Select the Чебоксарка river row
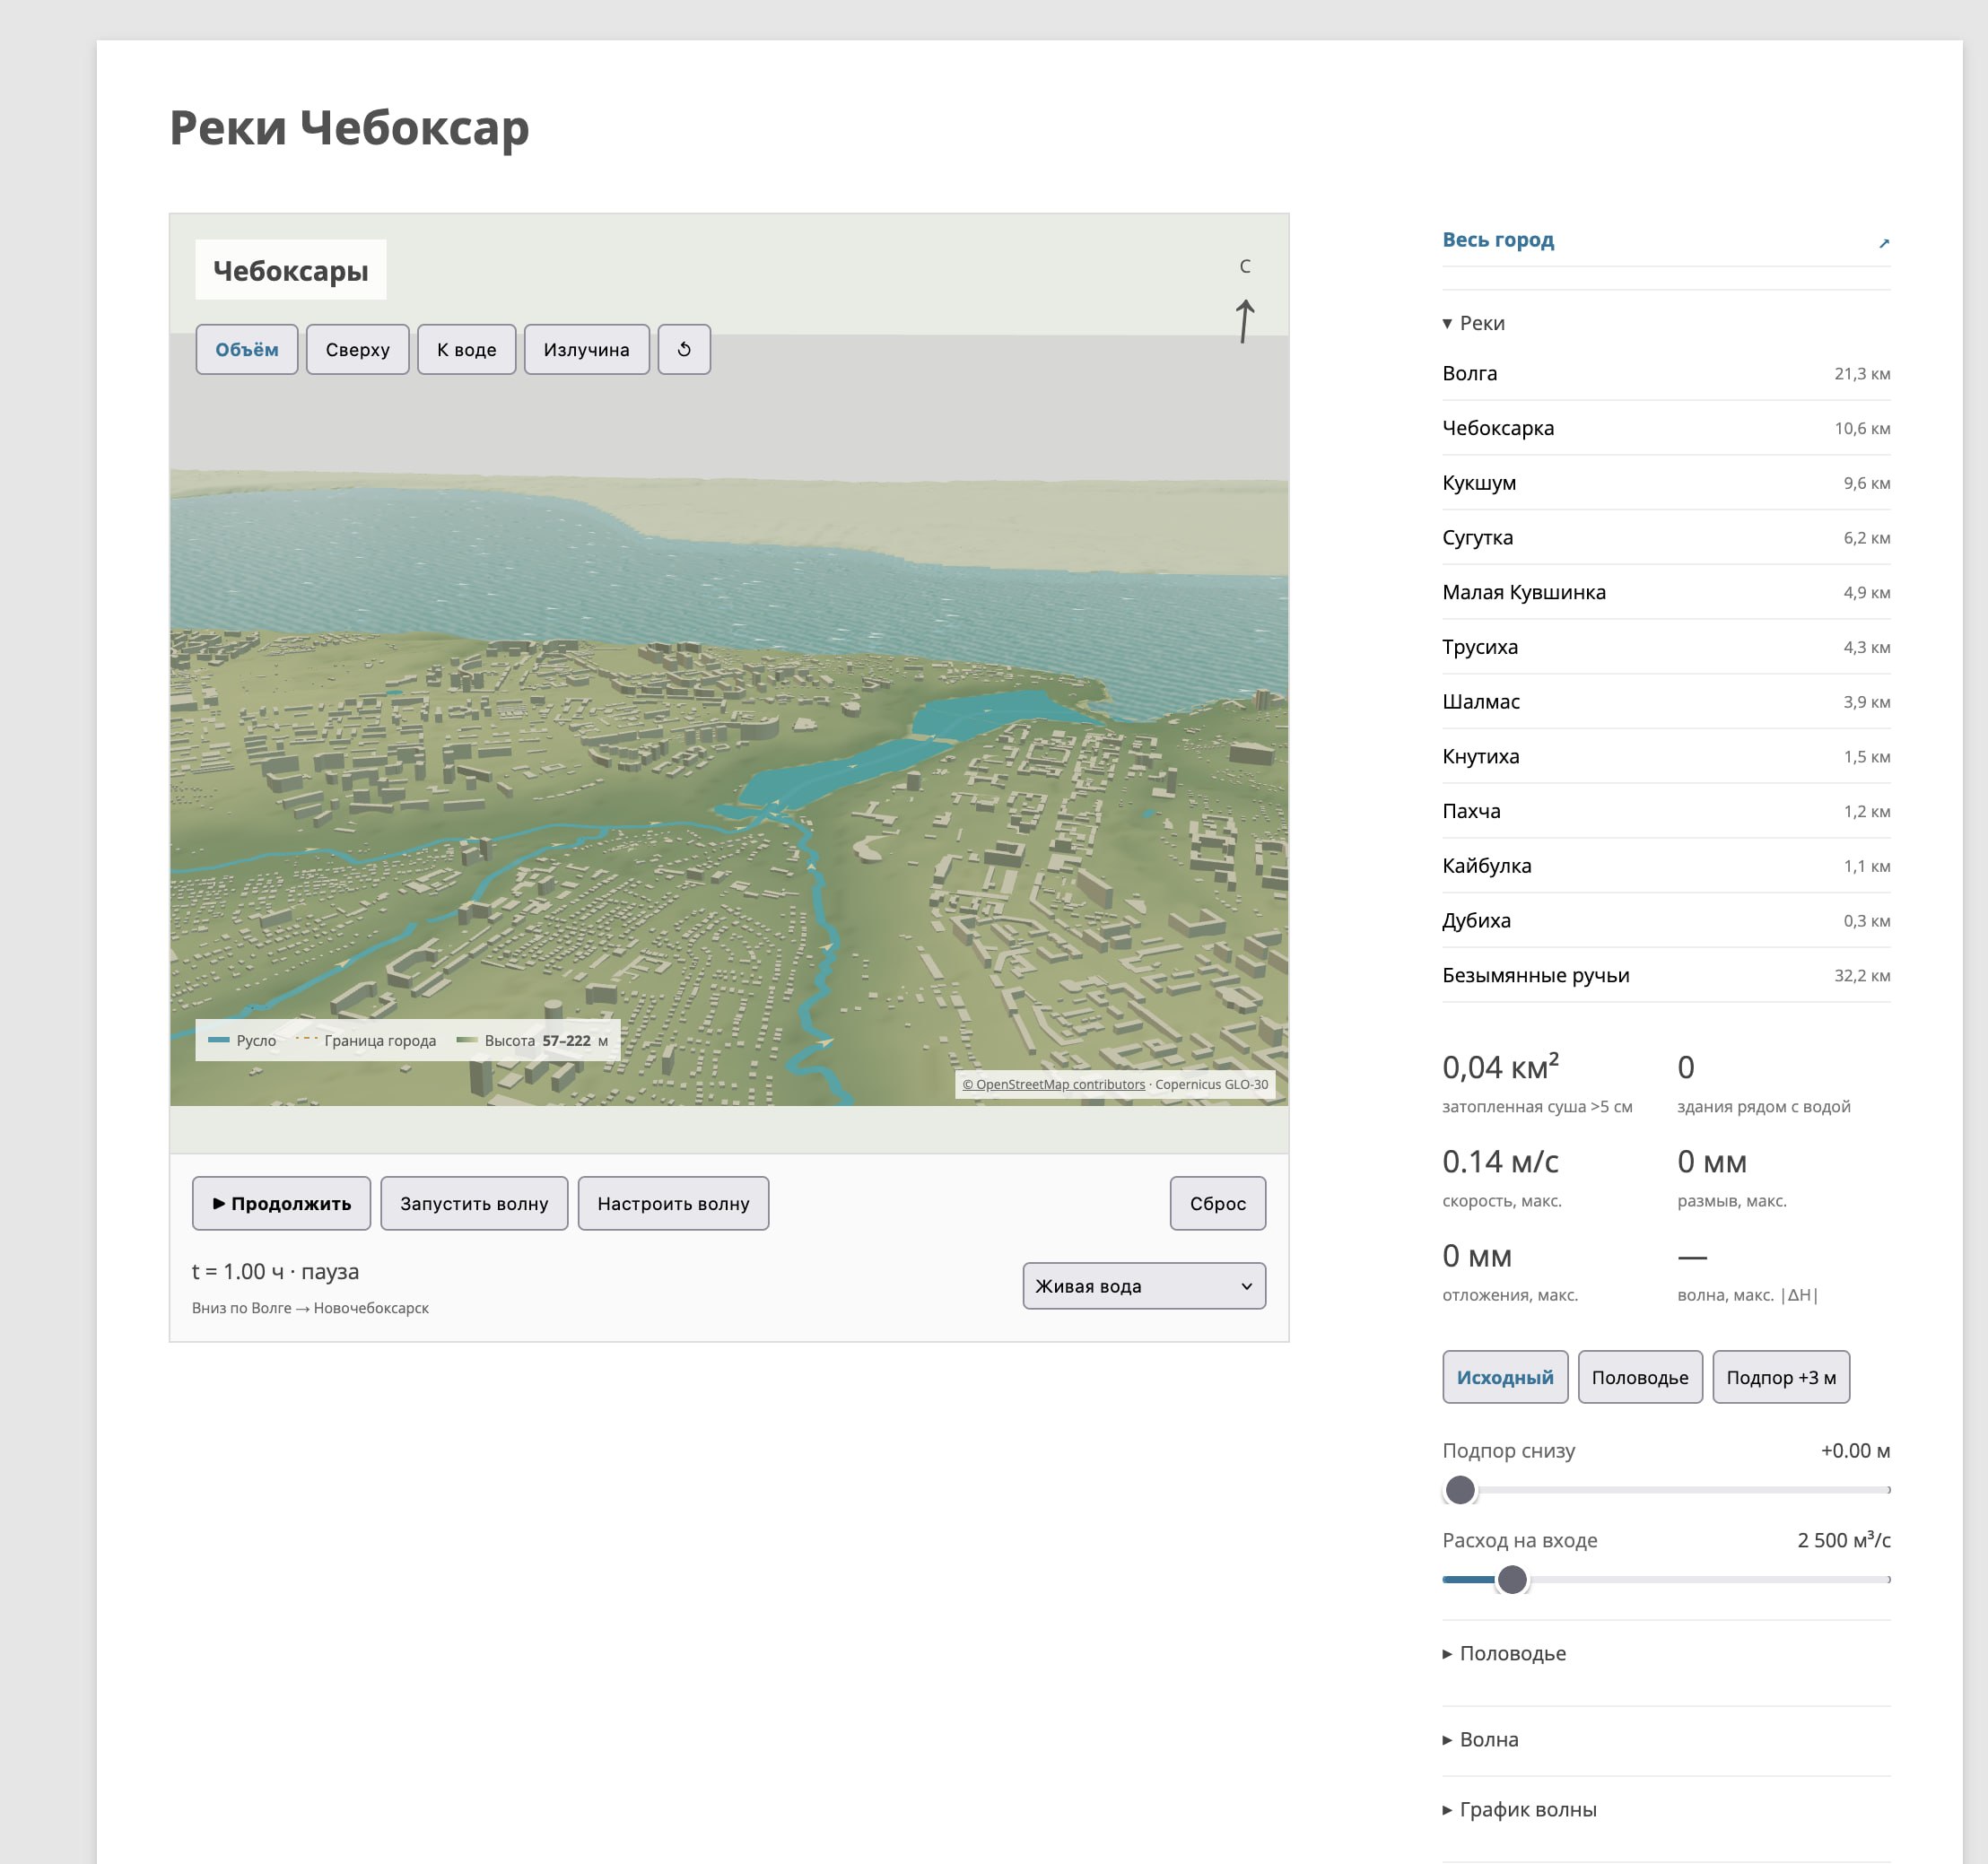The width and height of the screenshot is (1988, 1864). pos(1665,428)
